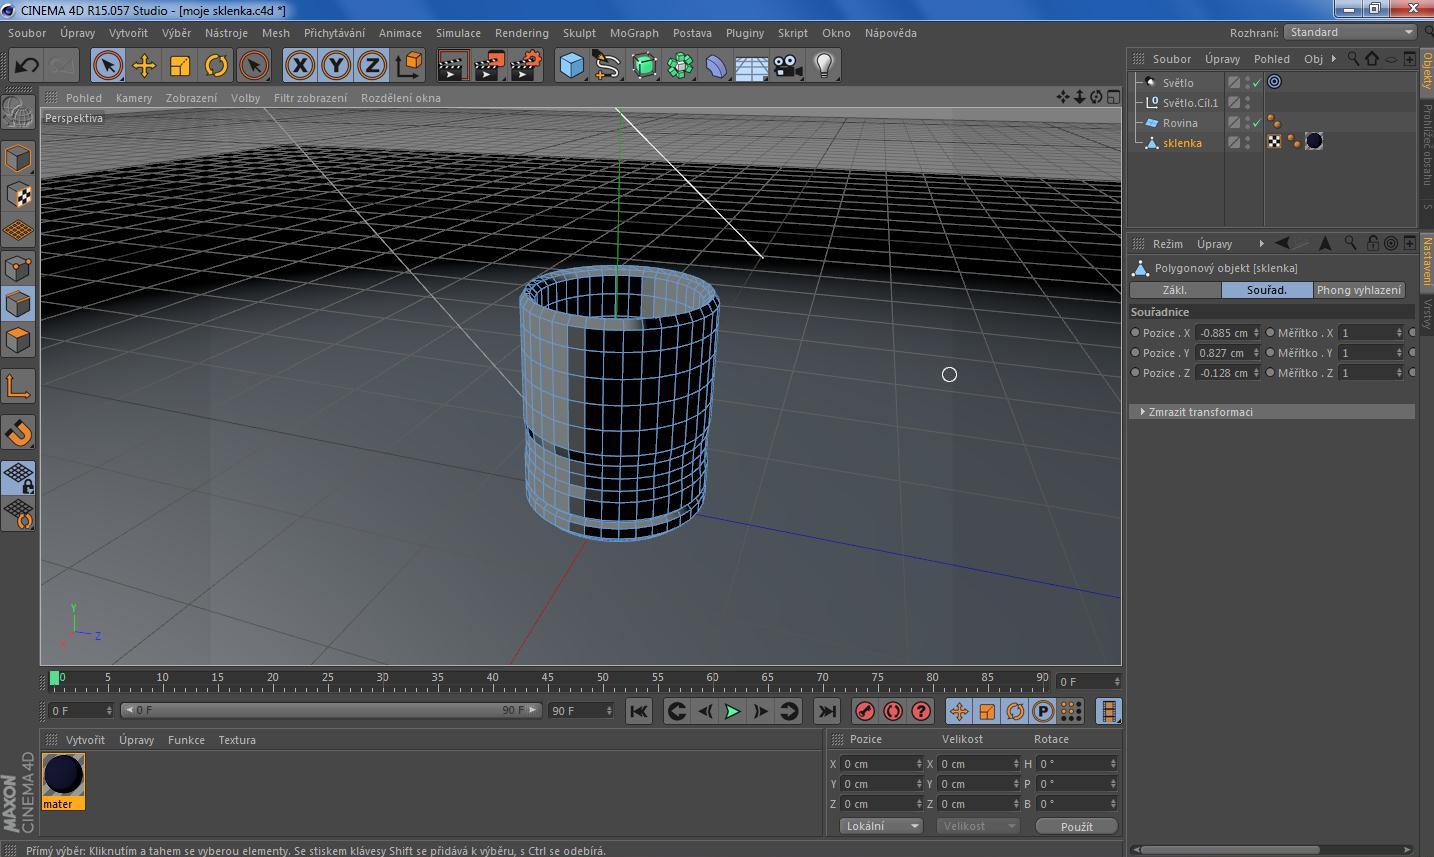Select the dark blue mater material swatch

click(64, 775)
